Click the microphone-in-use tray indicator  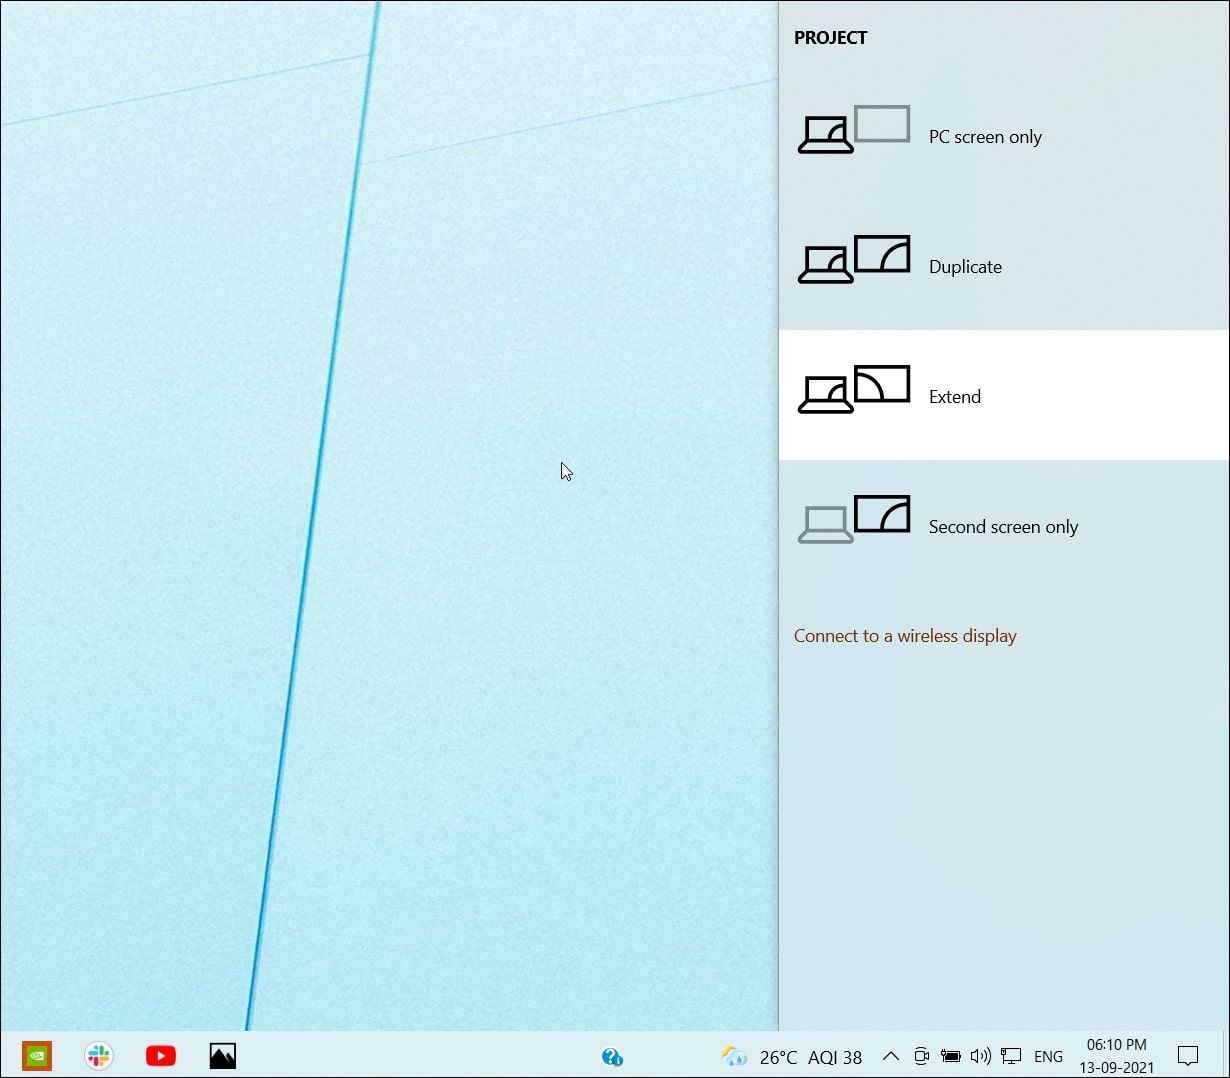click(x=920, y=1056)
